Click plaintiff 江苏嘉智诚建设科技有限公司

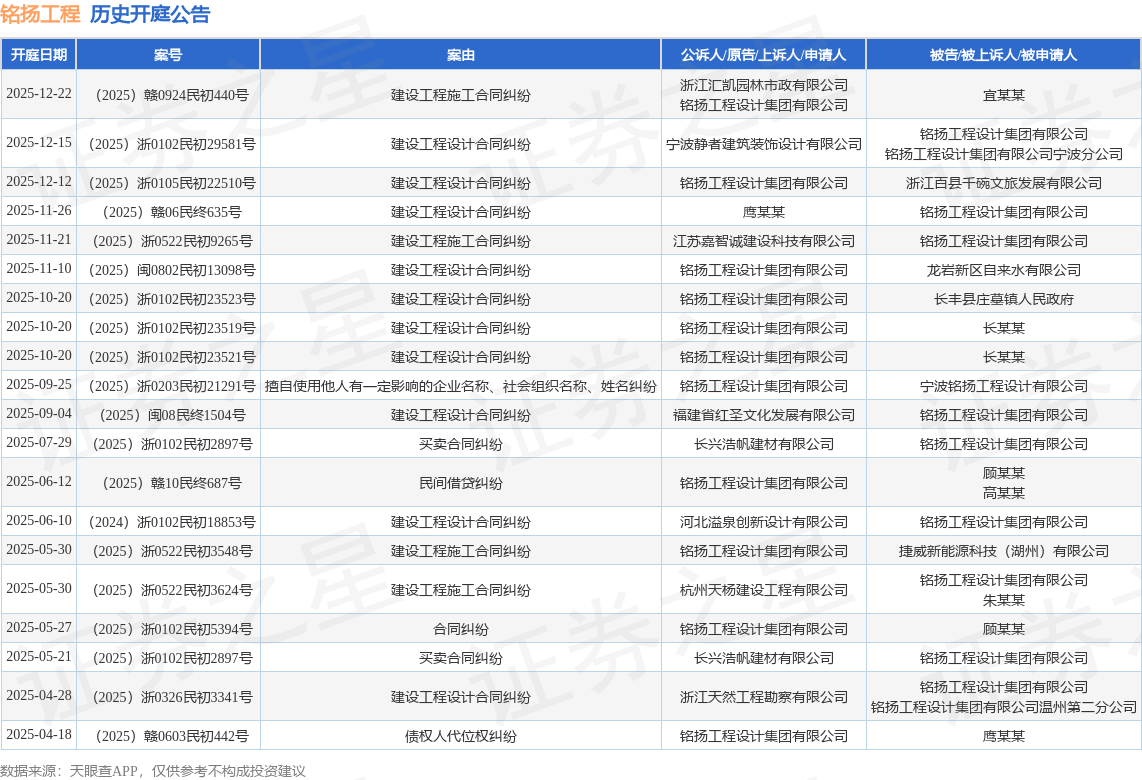(x=763, y=241)
